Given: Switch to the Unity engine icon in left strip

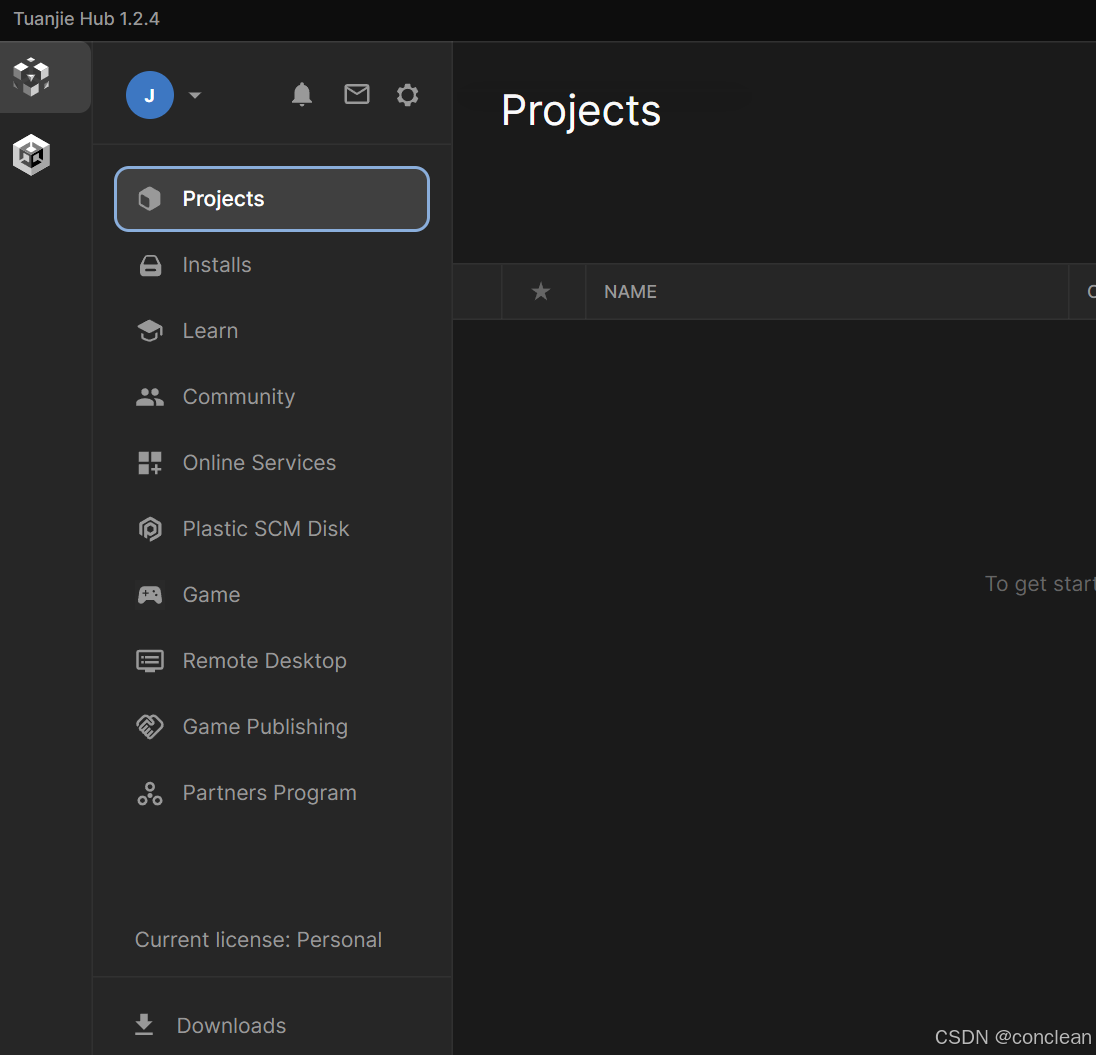Looking at the screenshot, I should tap(31, 155).
